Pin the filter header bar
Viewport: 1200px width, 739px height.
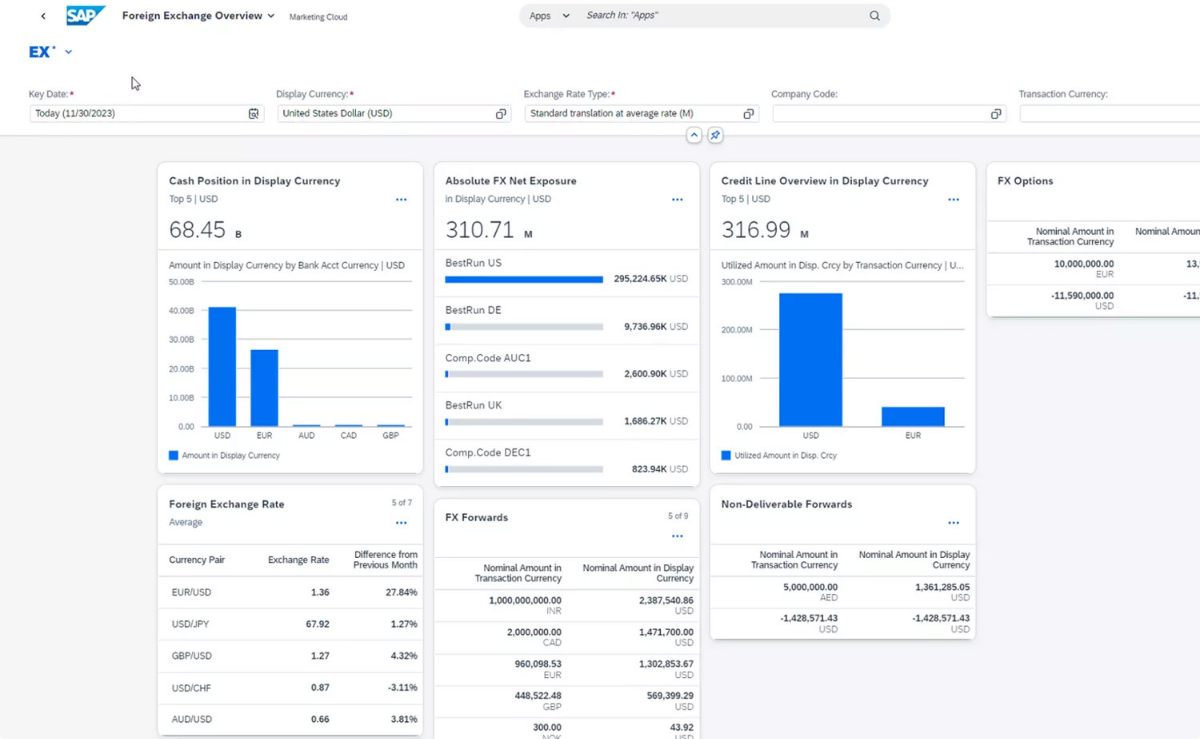(x=715, y=135)
